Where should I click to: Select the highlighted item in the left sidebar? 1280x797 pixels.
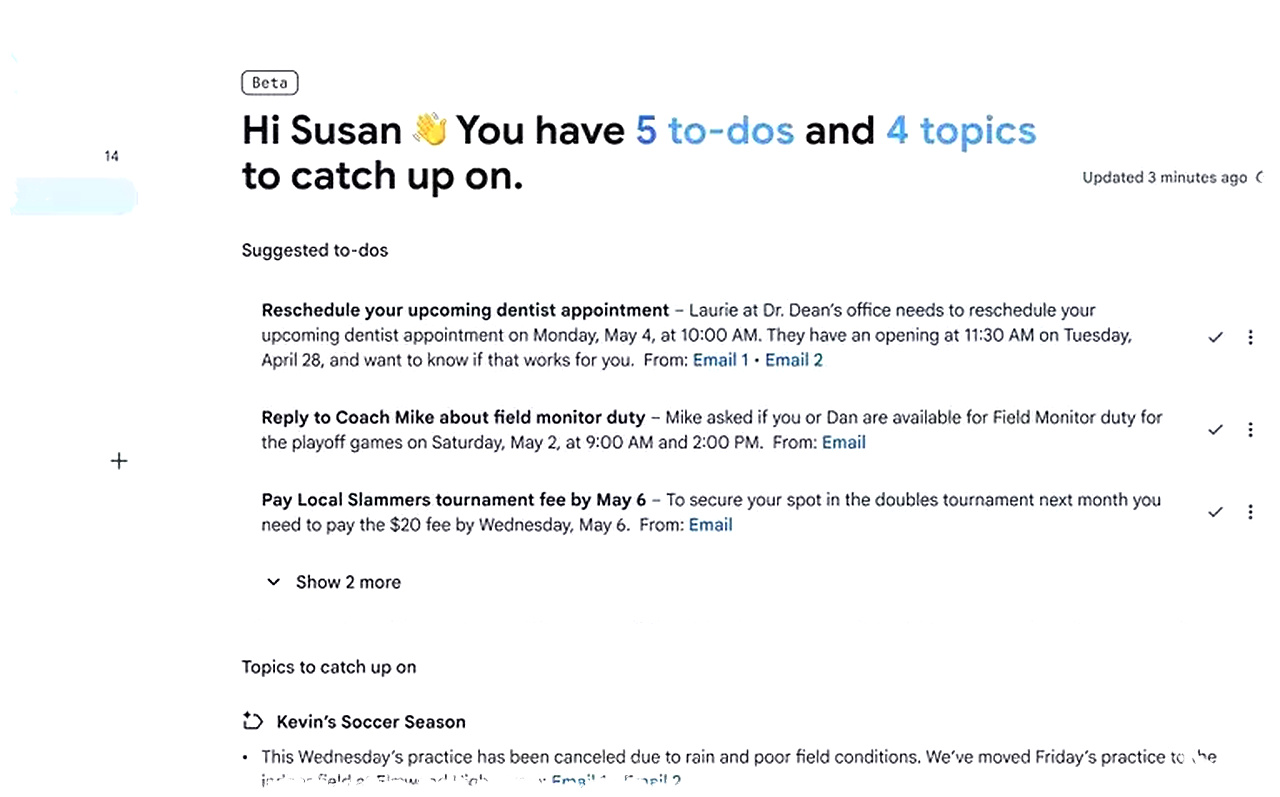point(74,196)
